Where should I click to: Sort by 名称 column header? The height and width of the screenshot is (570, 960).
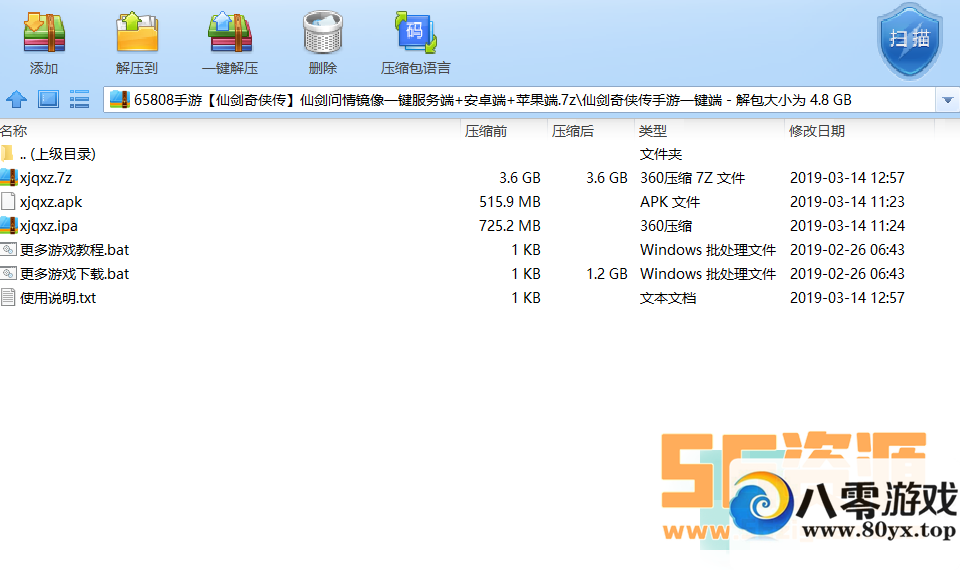[13, 131]
